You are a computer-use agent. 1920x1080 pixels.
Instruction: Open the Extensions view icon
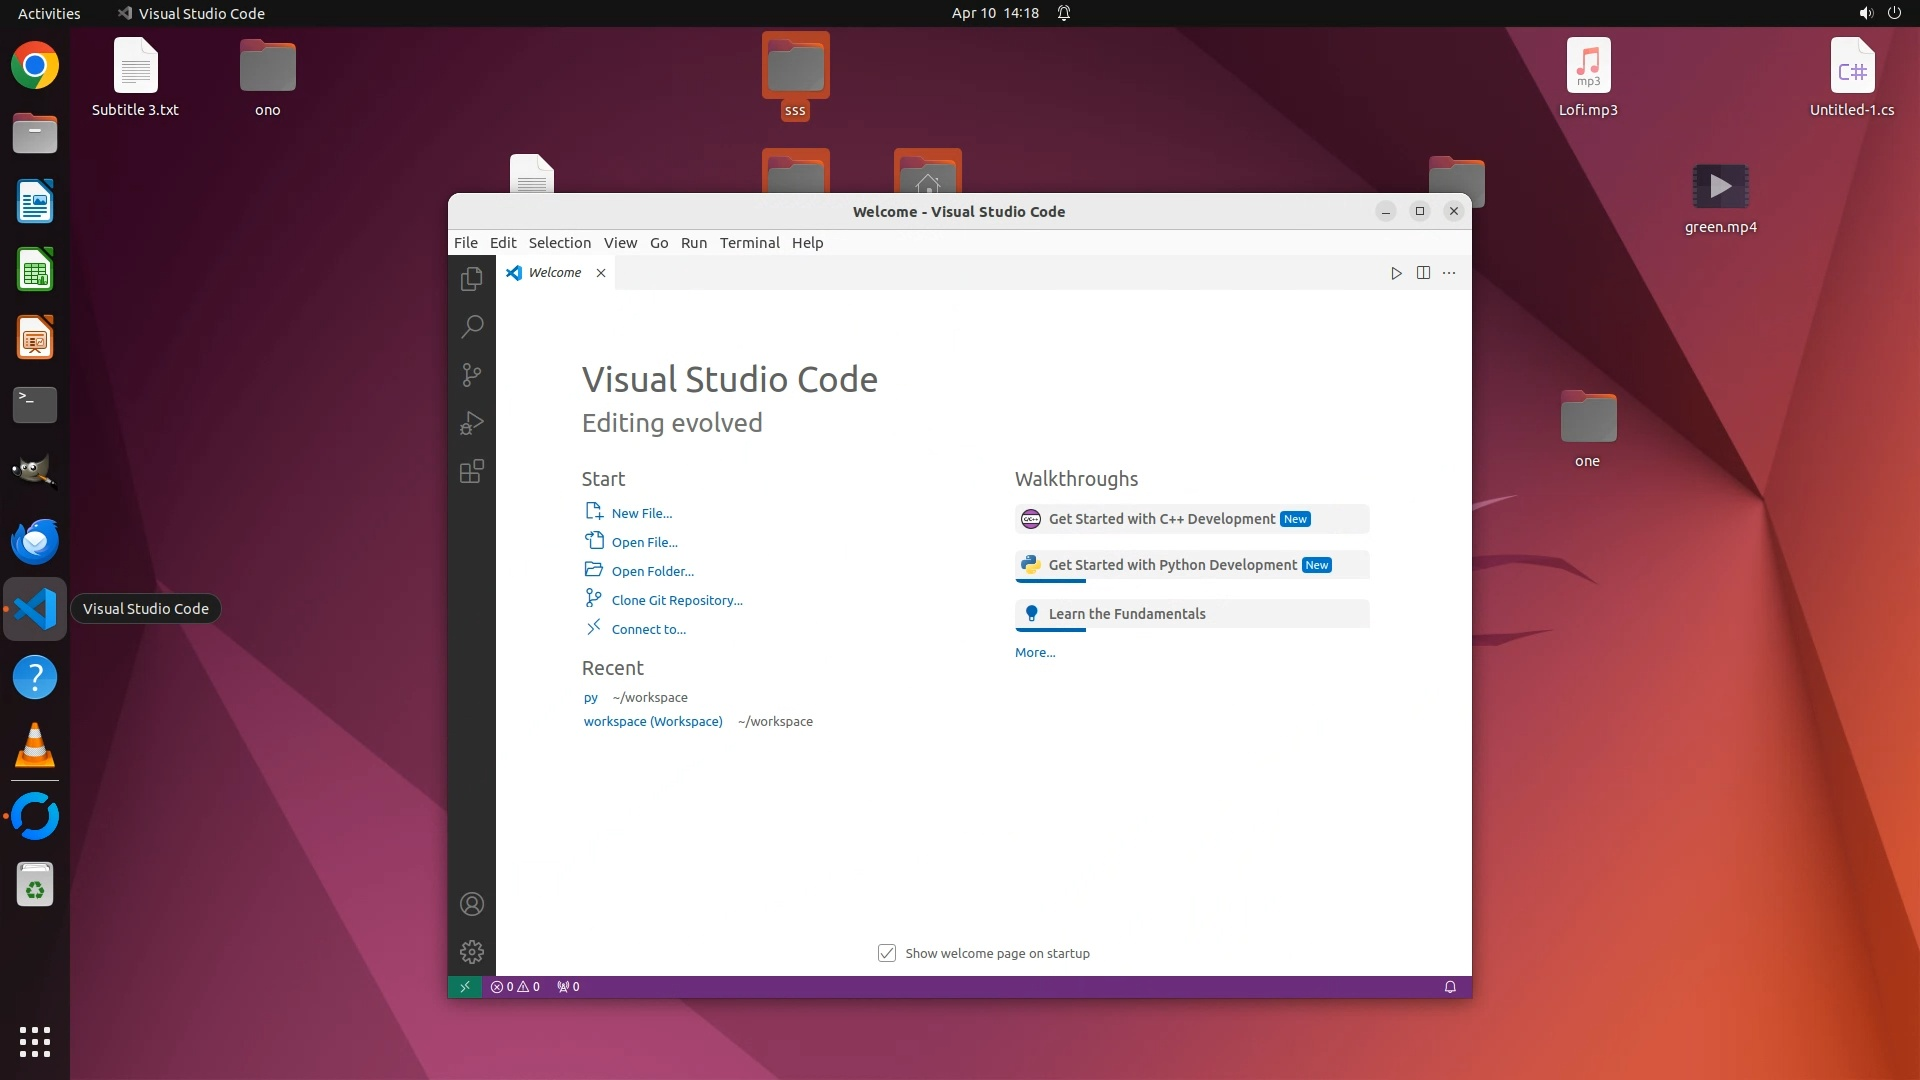point(472,471)
